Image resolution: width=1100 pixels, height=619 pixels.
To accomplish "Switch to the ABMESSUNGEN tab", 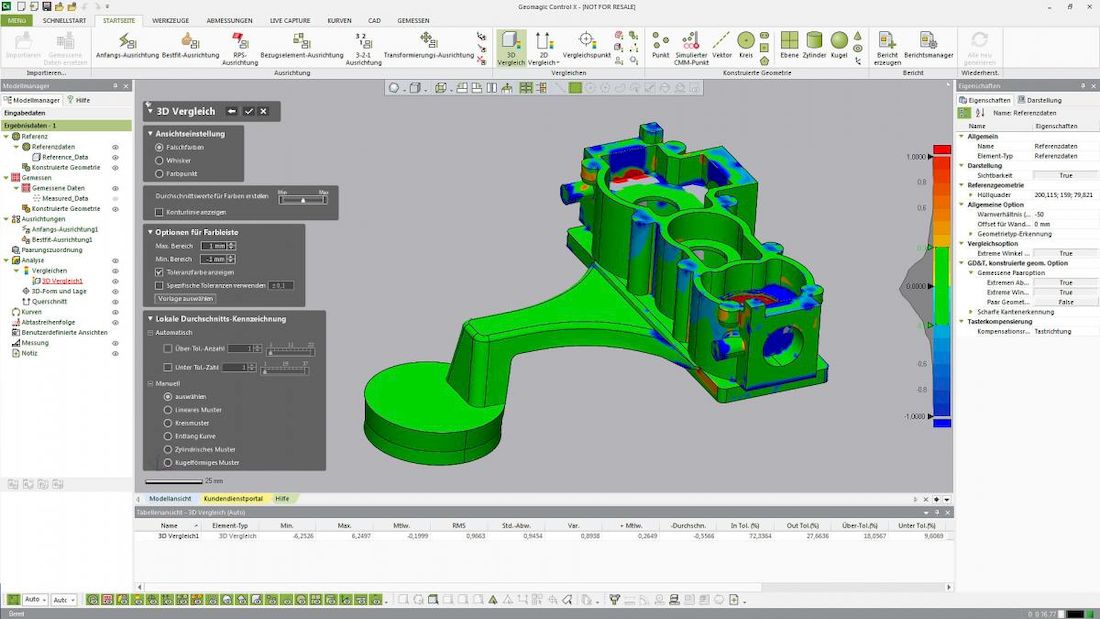I will [229, 20].
